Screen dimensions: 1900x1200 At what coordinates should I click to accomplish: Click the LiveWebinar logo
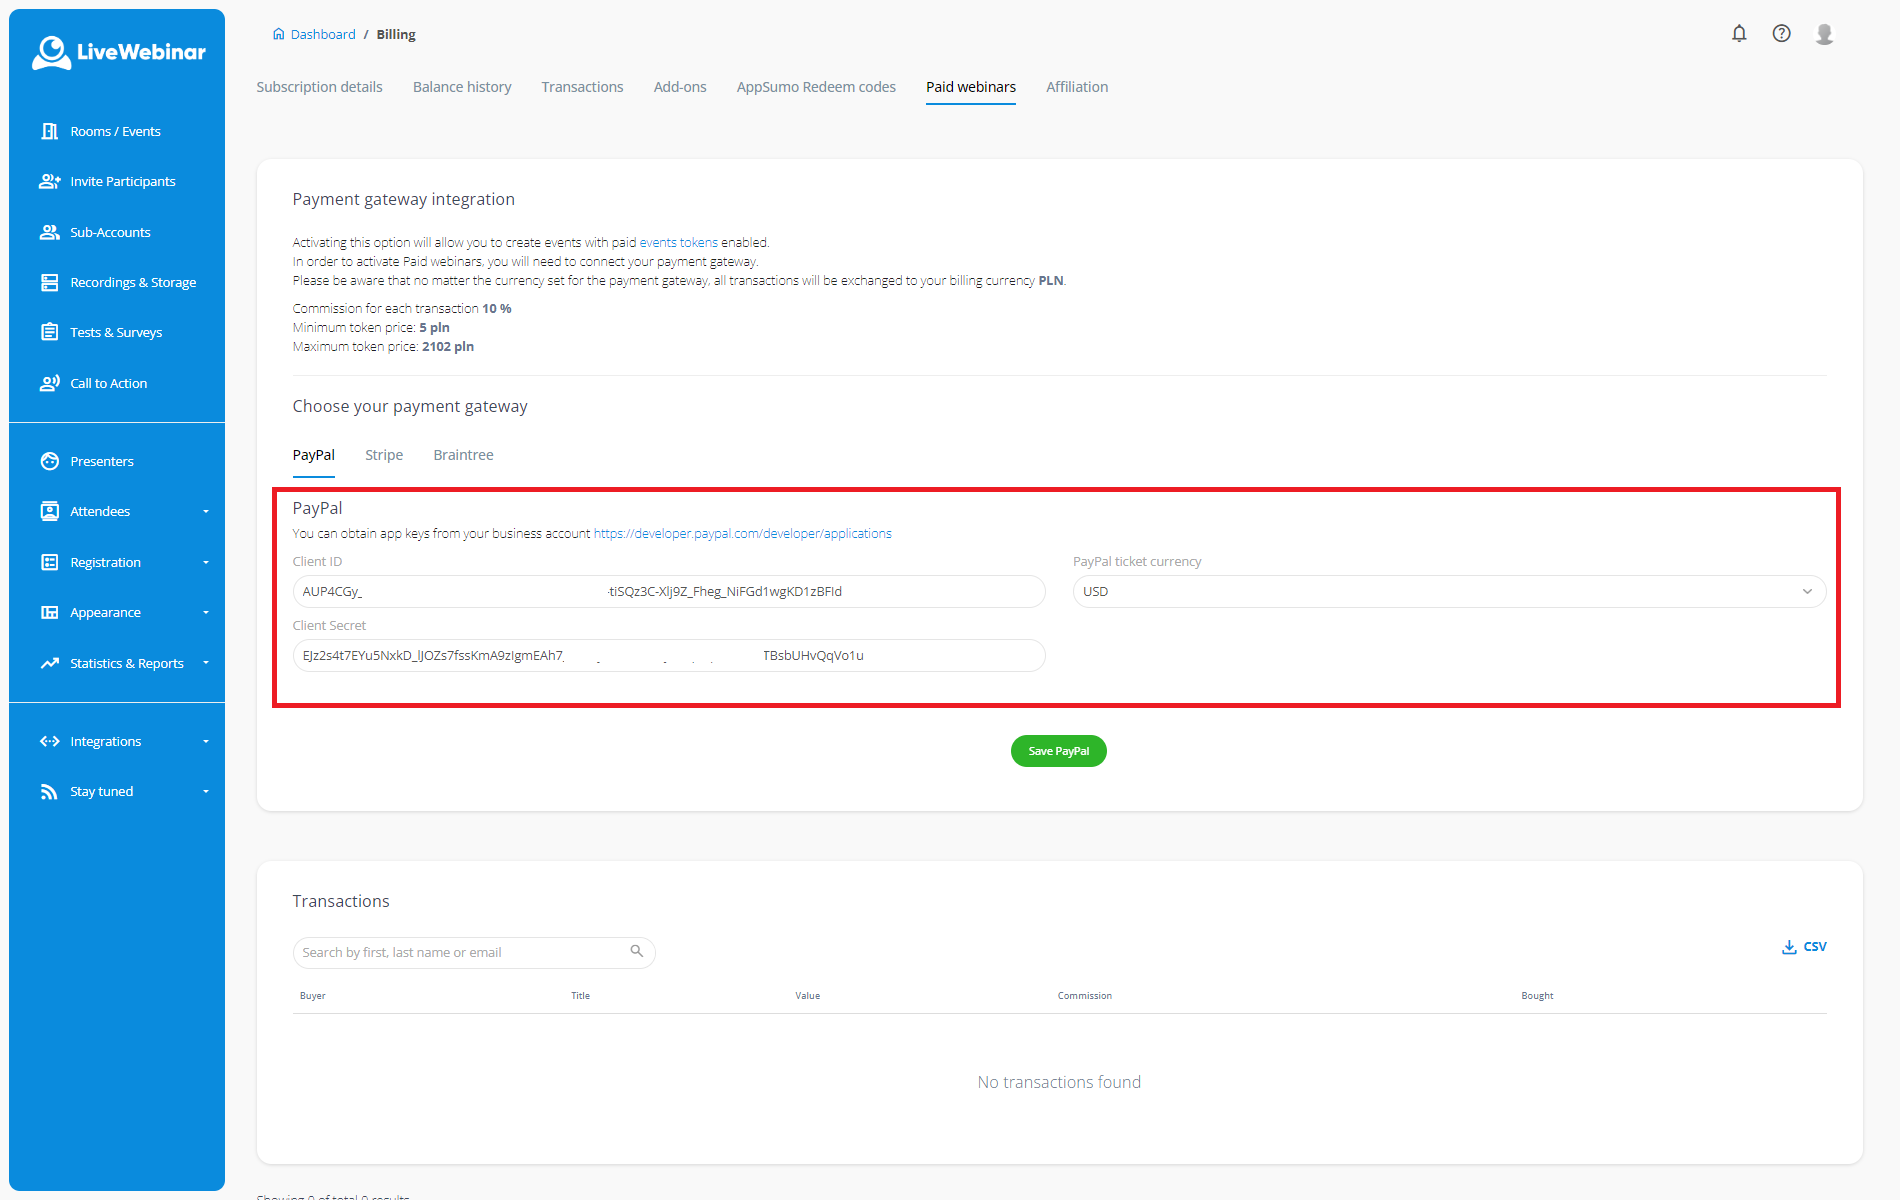[118, 52]
